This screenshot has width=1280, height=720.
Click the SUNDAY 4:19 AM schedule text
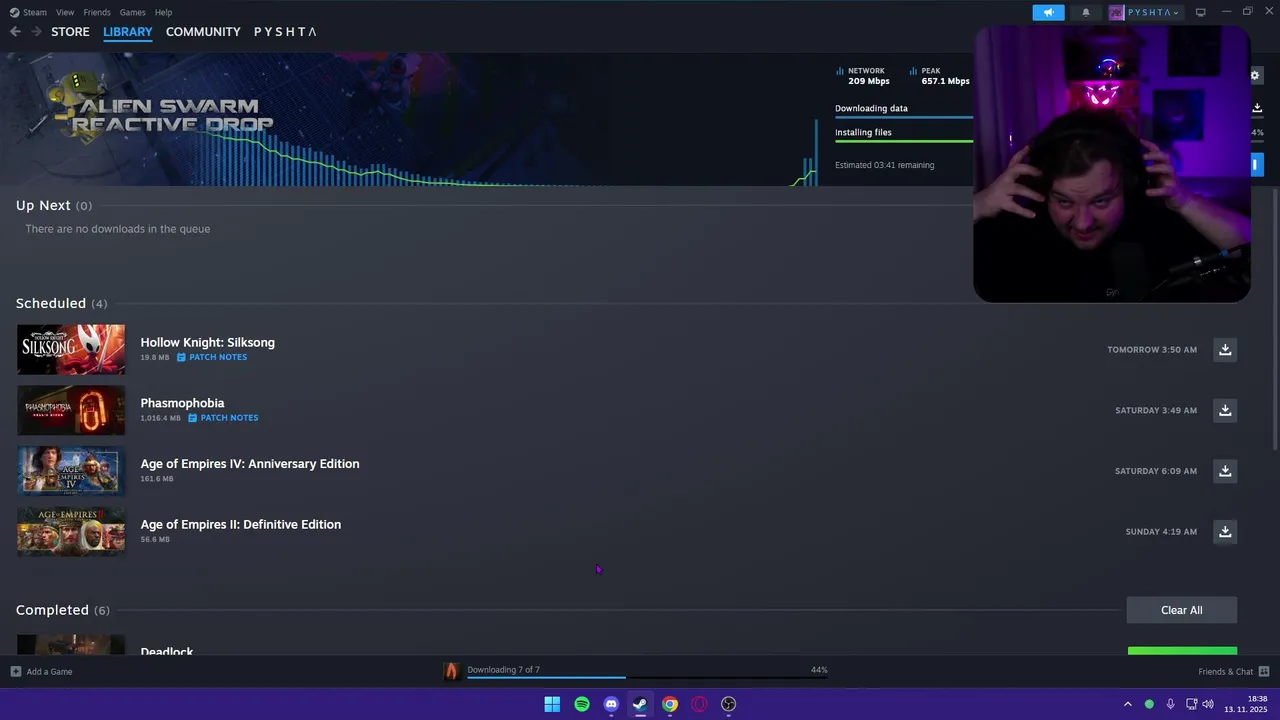click(1161, 532)
